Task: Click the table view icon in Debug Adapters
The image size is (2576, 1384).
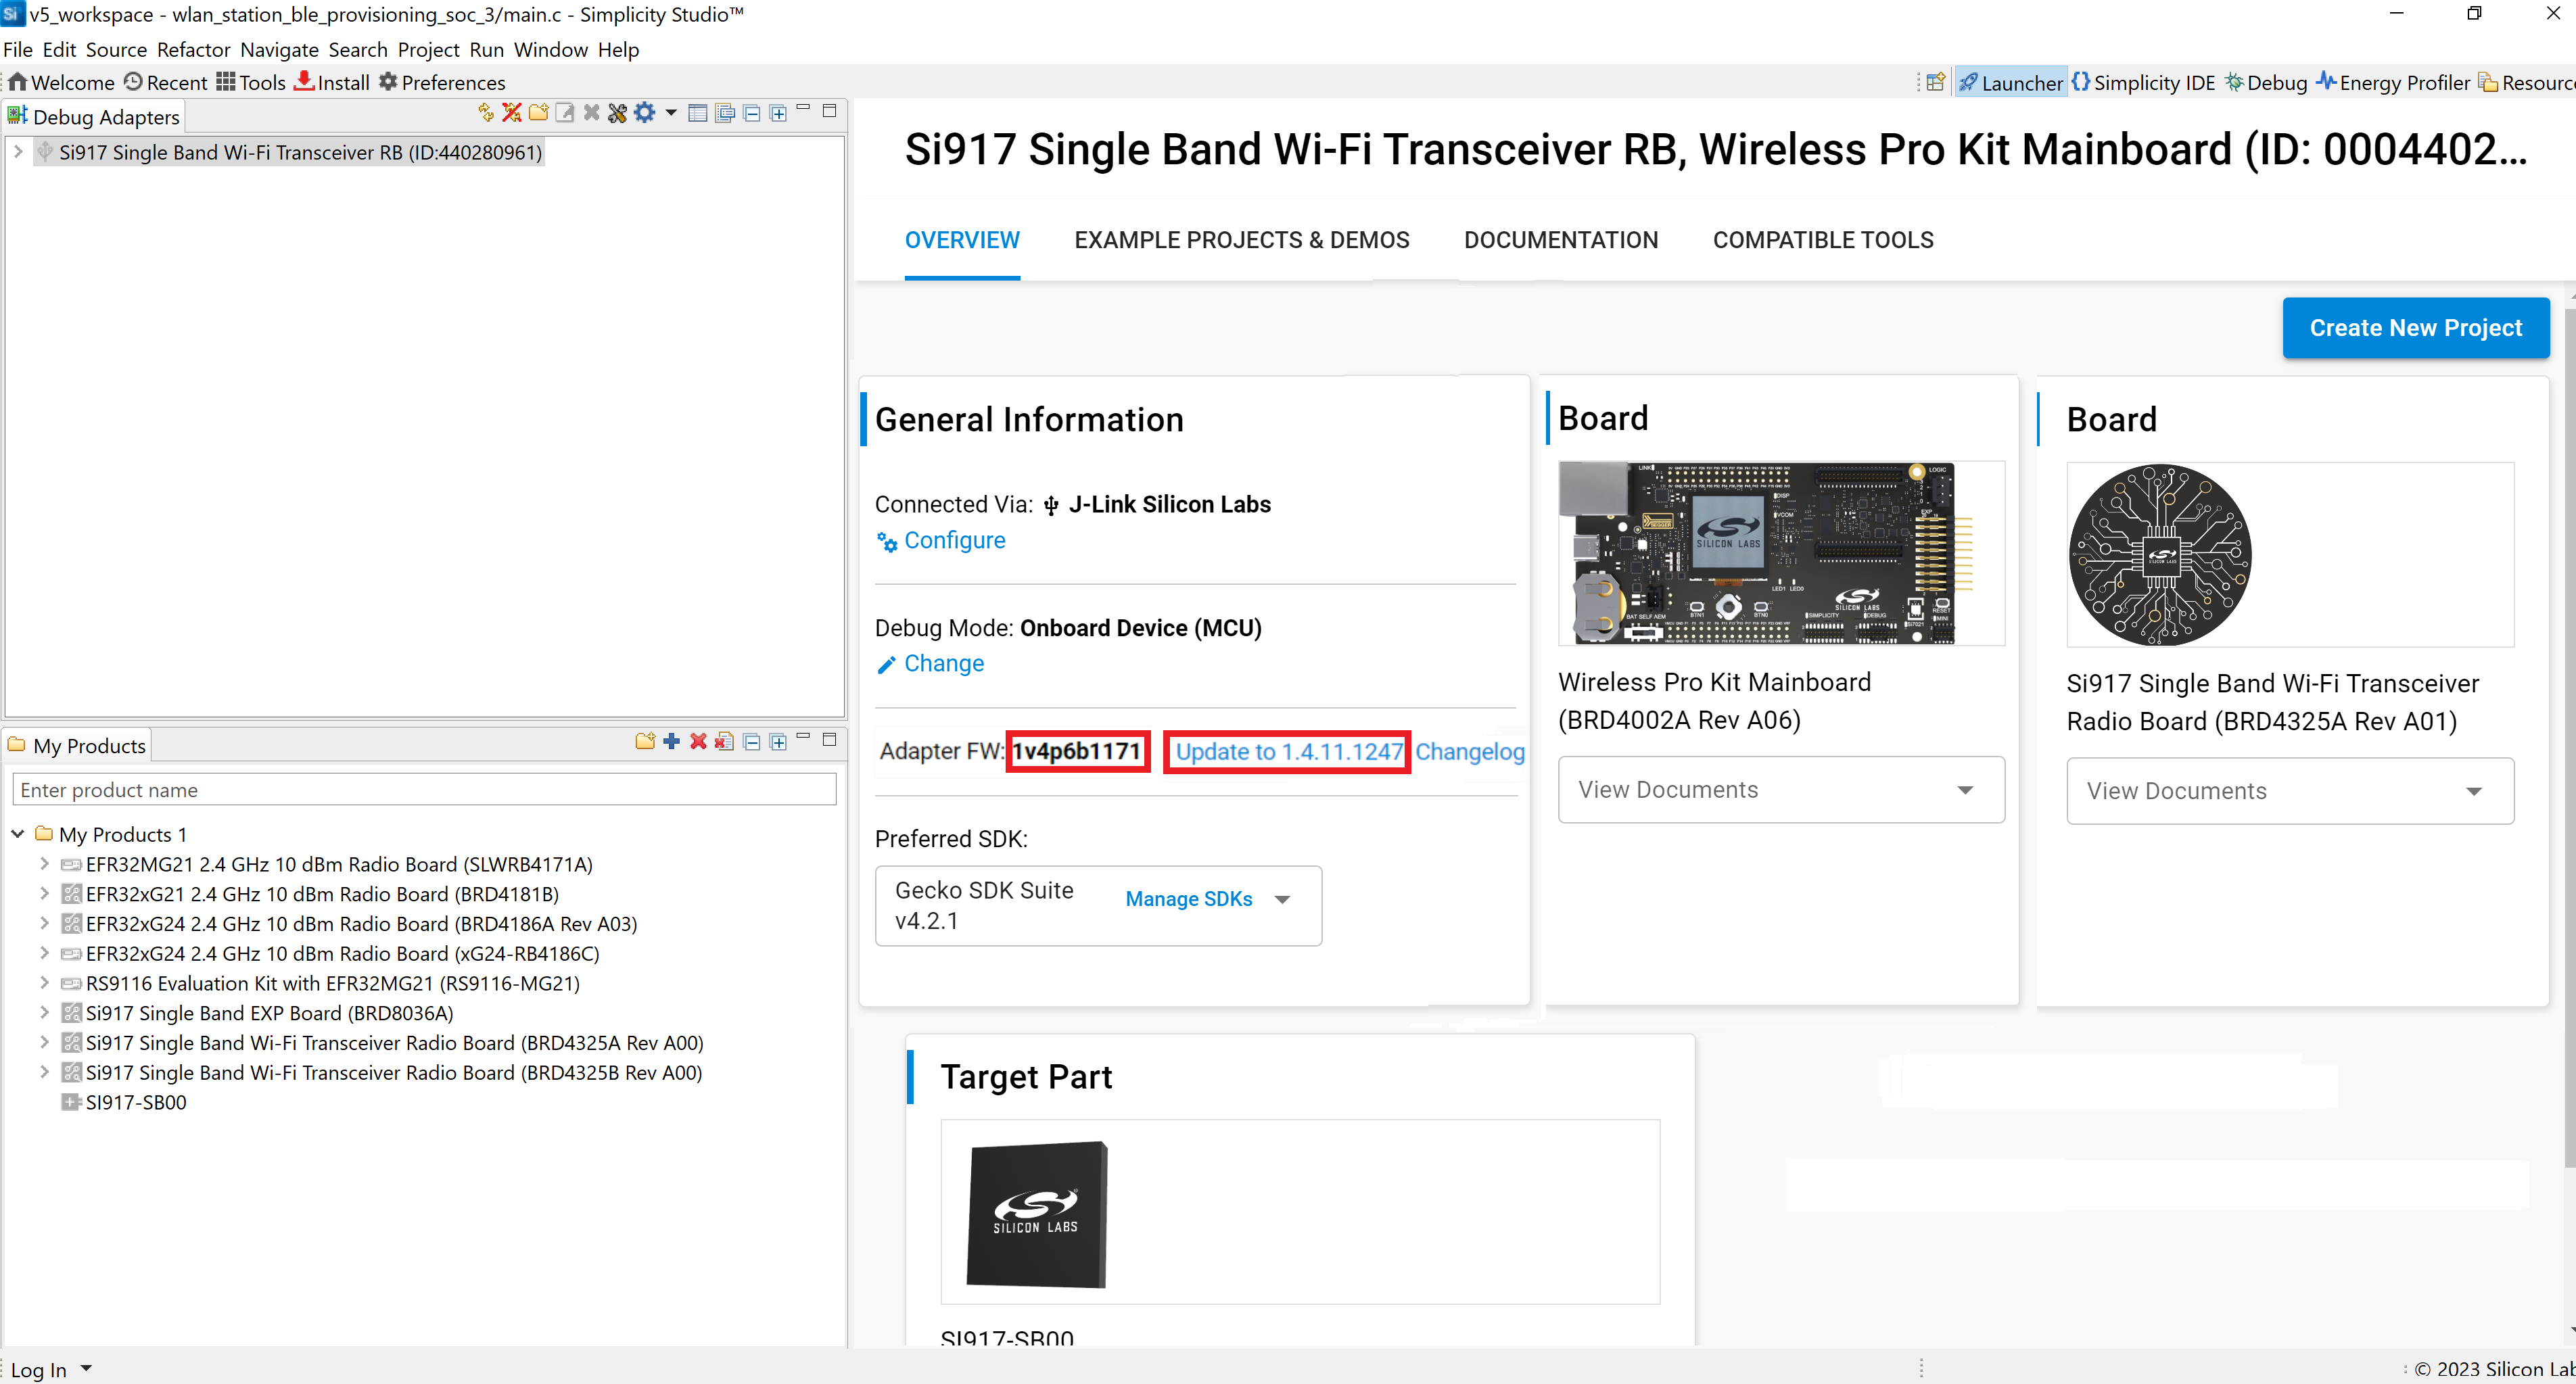Action: click(x=698, y=112)
